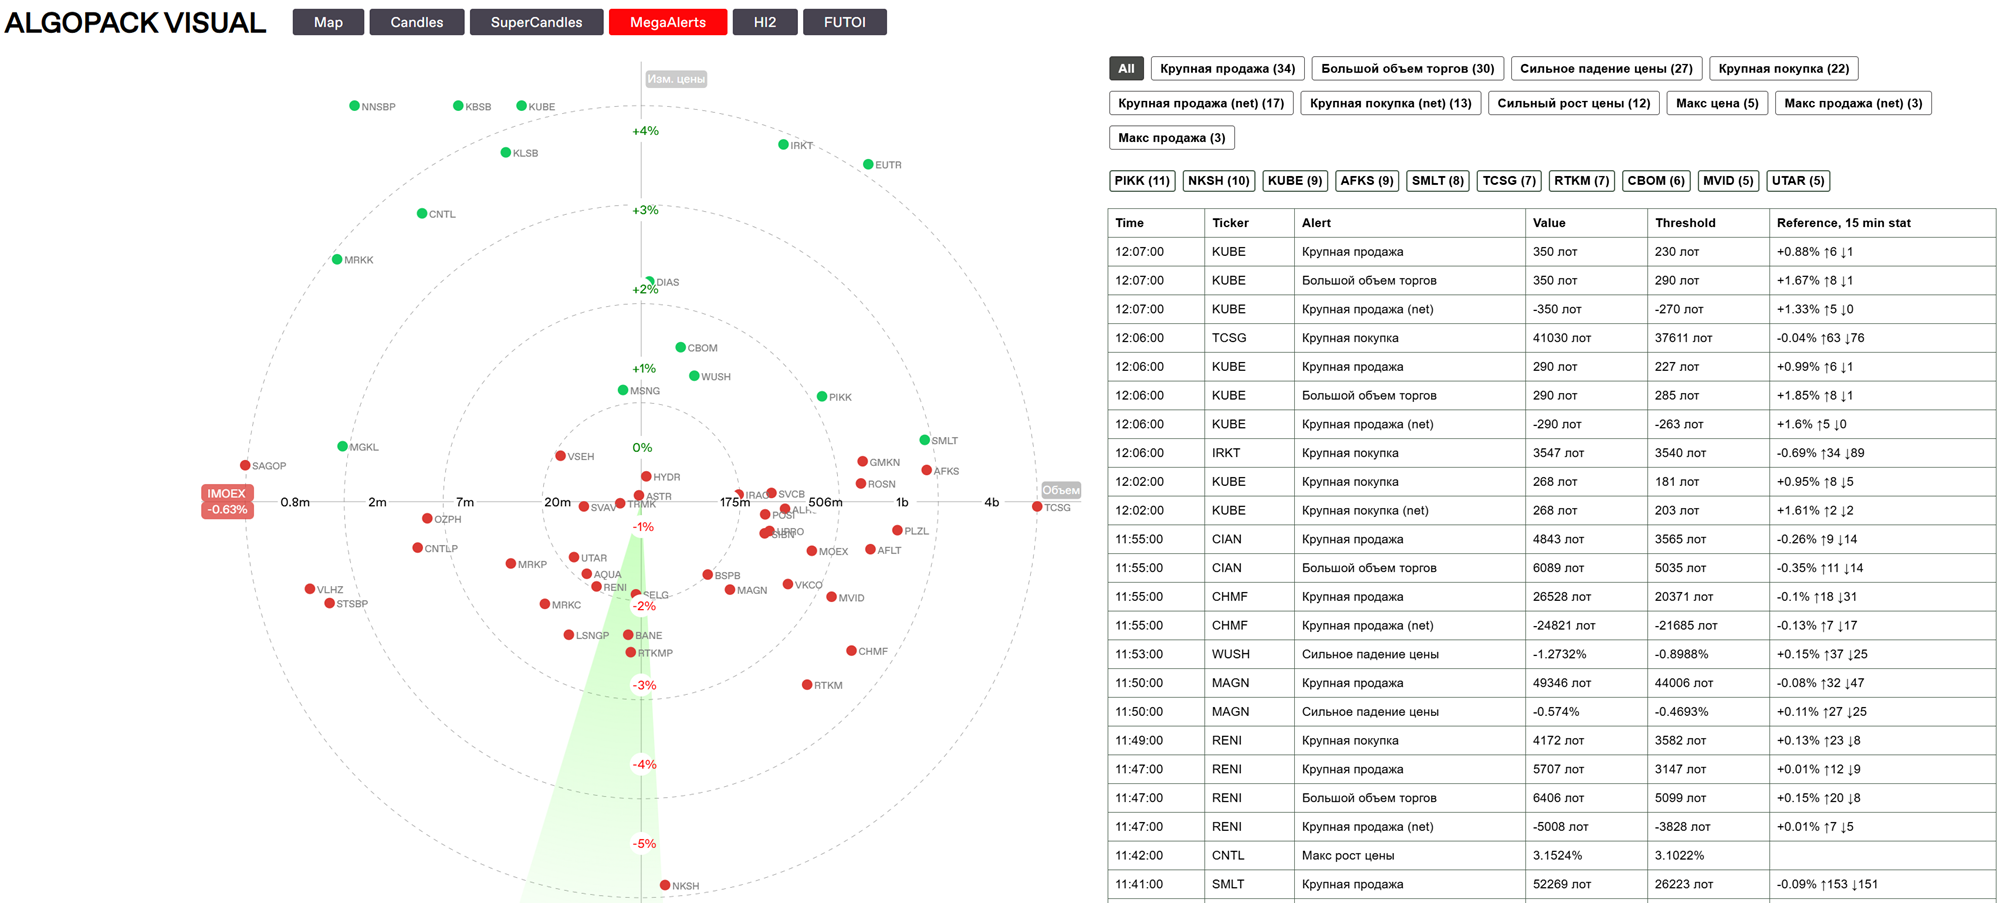Image resolution: width=2000 pixels, height=903 pixels.
Task: Click the Time column header
Action: [1130, 223]
